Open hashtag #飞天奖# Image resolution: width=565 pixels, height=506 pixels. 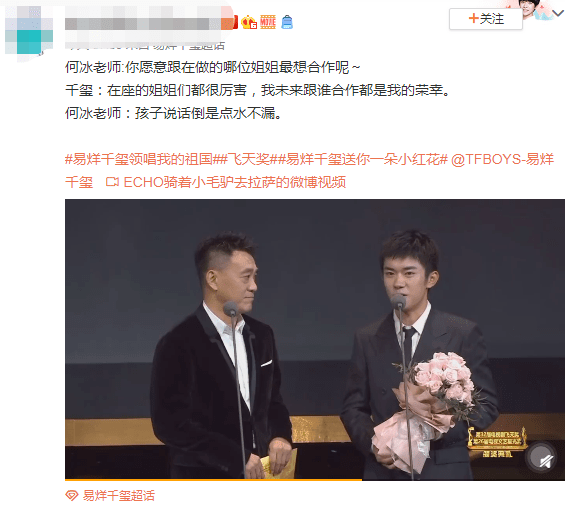tap(249, 159)
